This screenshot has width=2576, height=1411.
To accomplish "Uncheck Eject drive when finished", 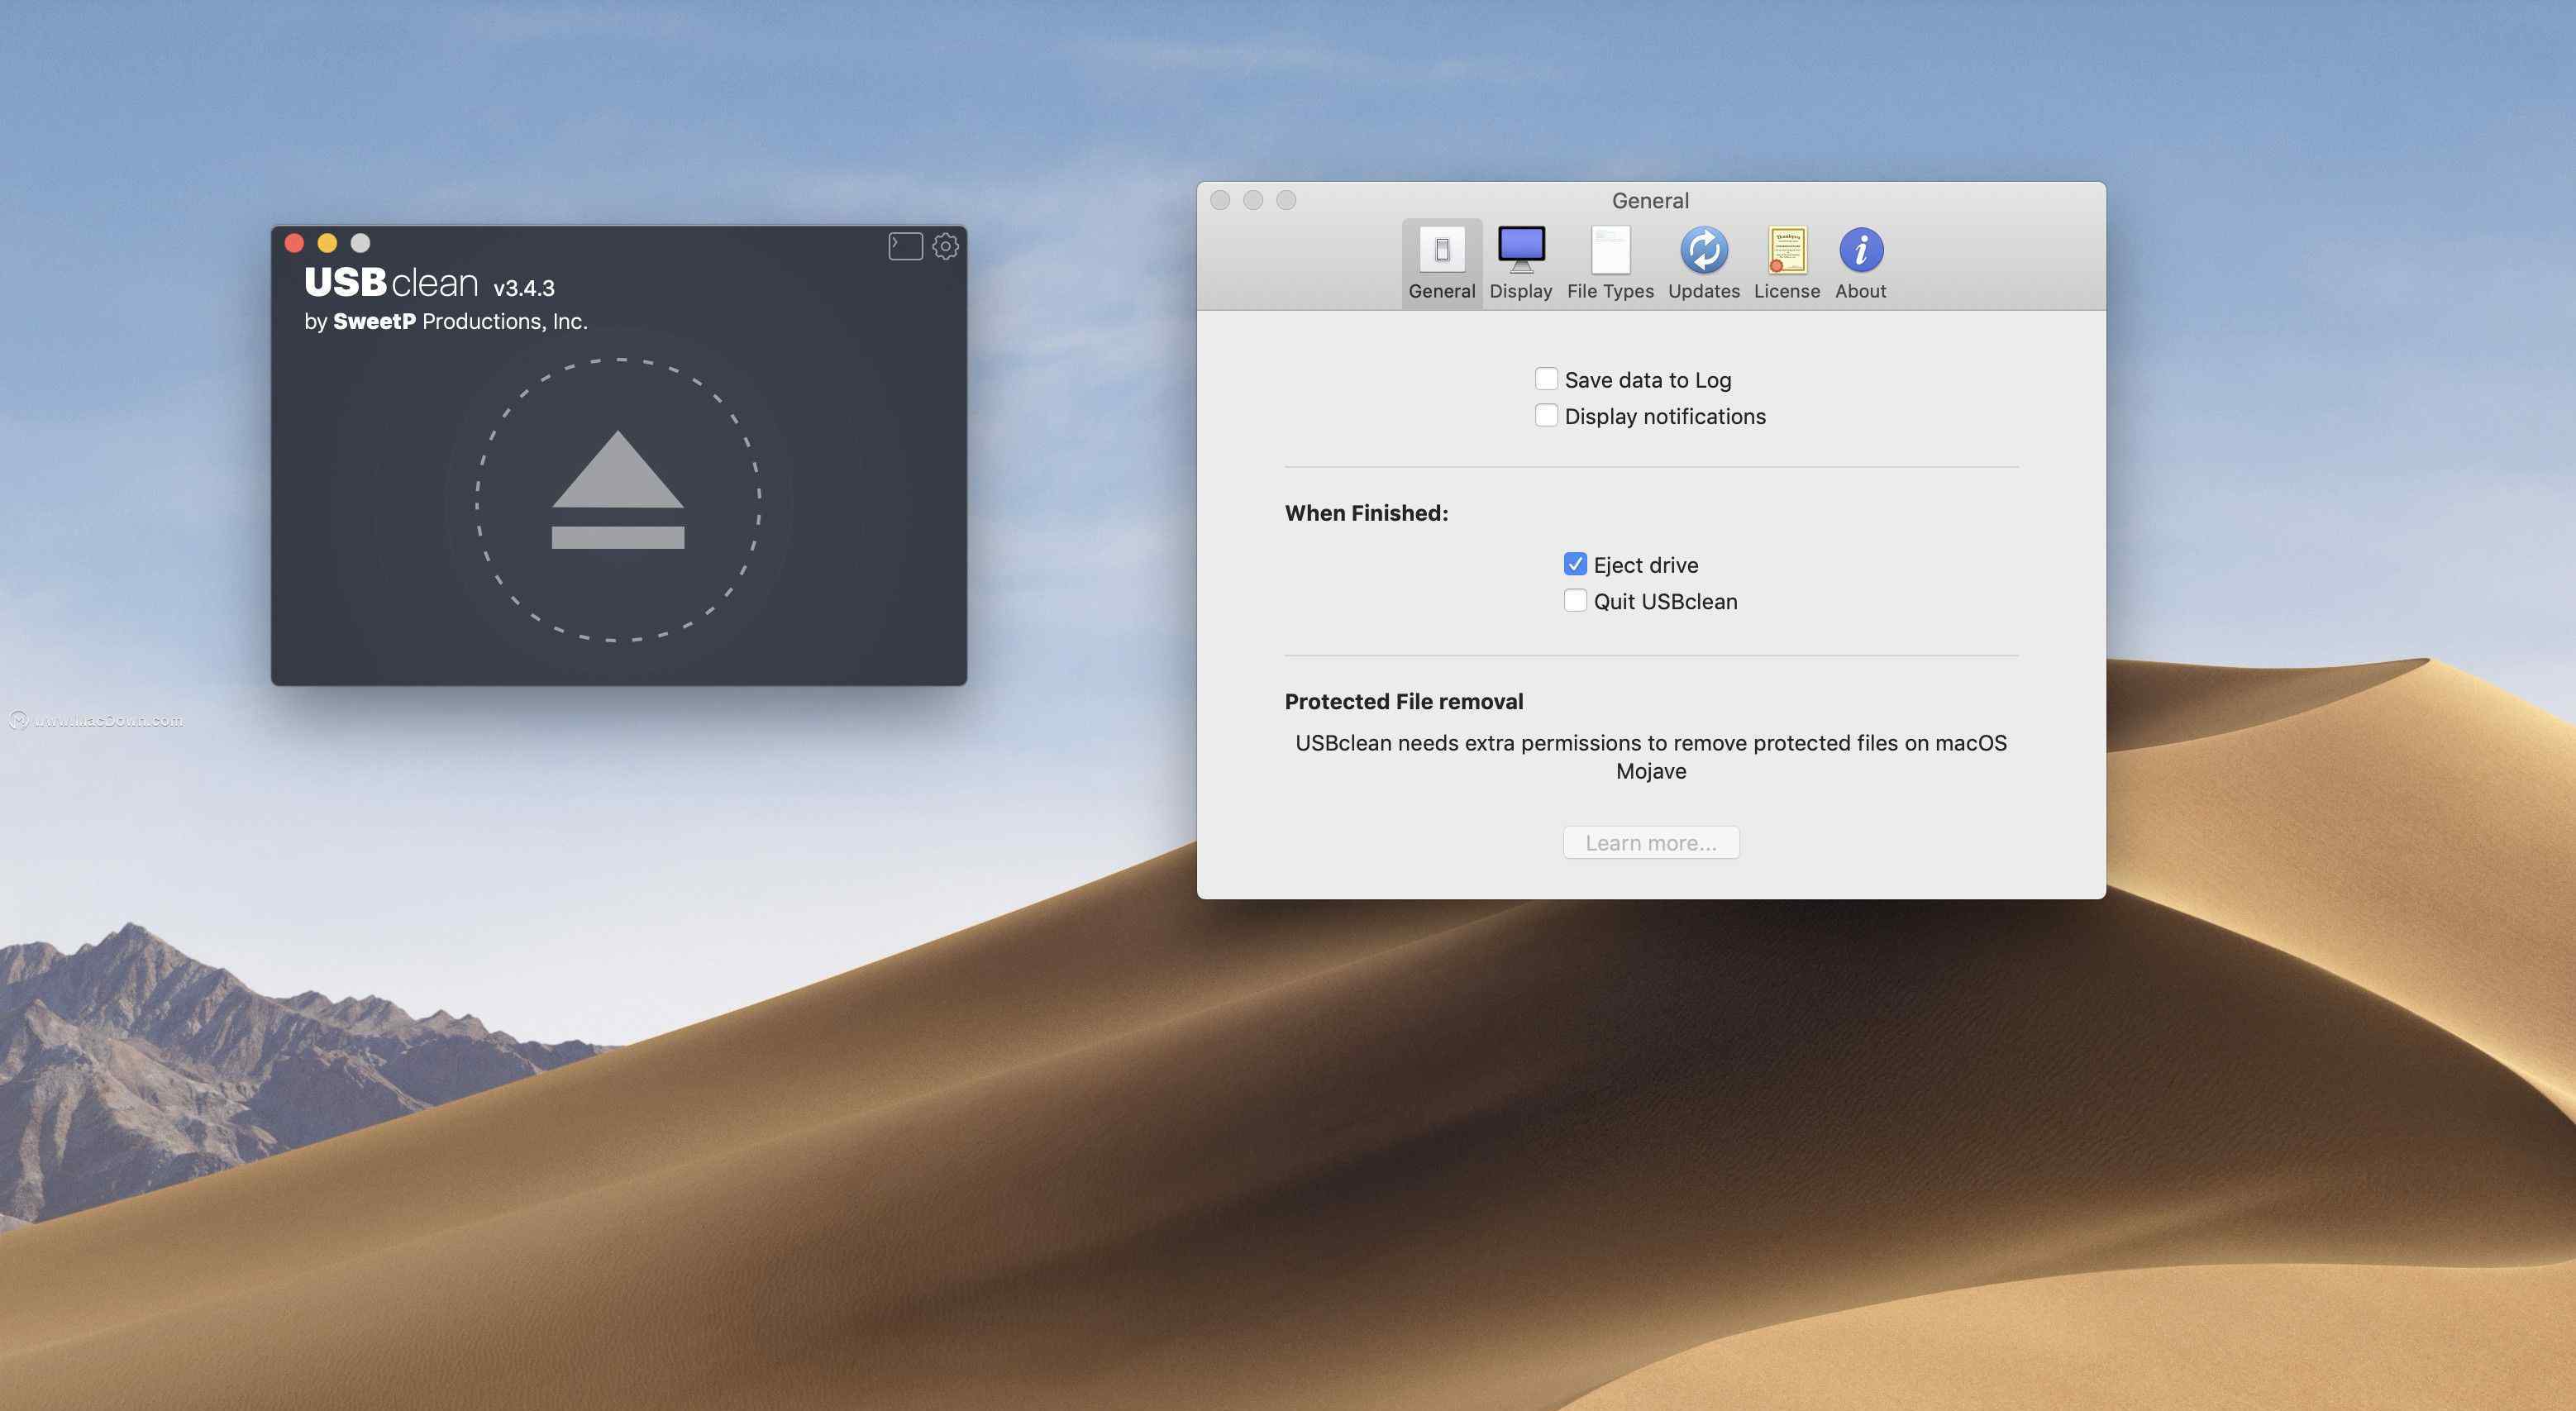I will click(x=1575, y=564).
